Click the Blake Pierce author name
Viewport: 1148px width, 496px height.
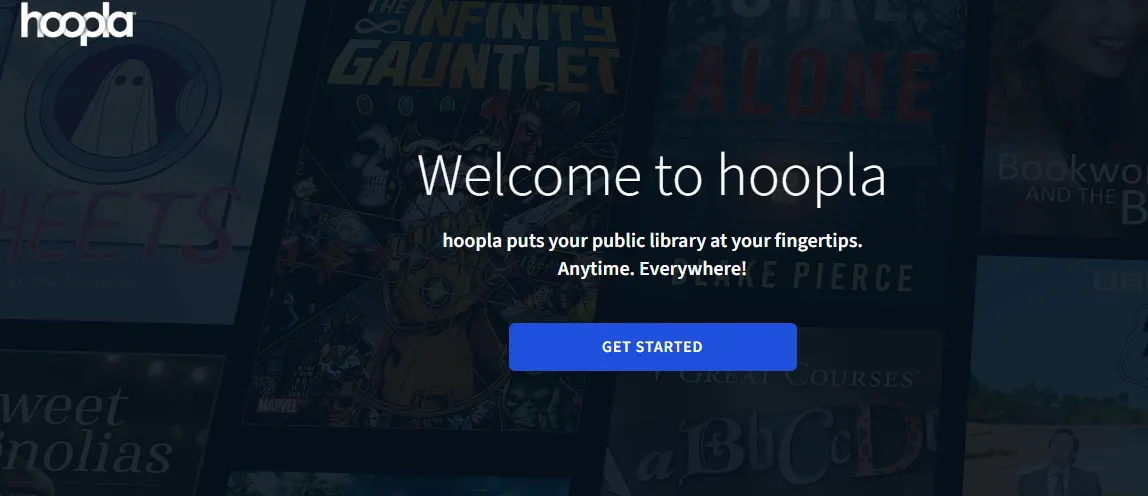click(794, 278)
